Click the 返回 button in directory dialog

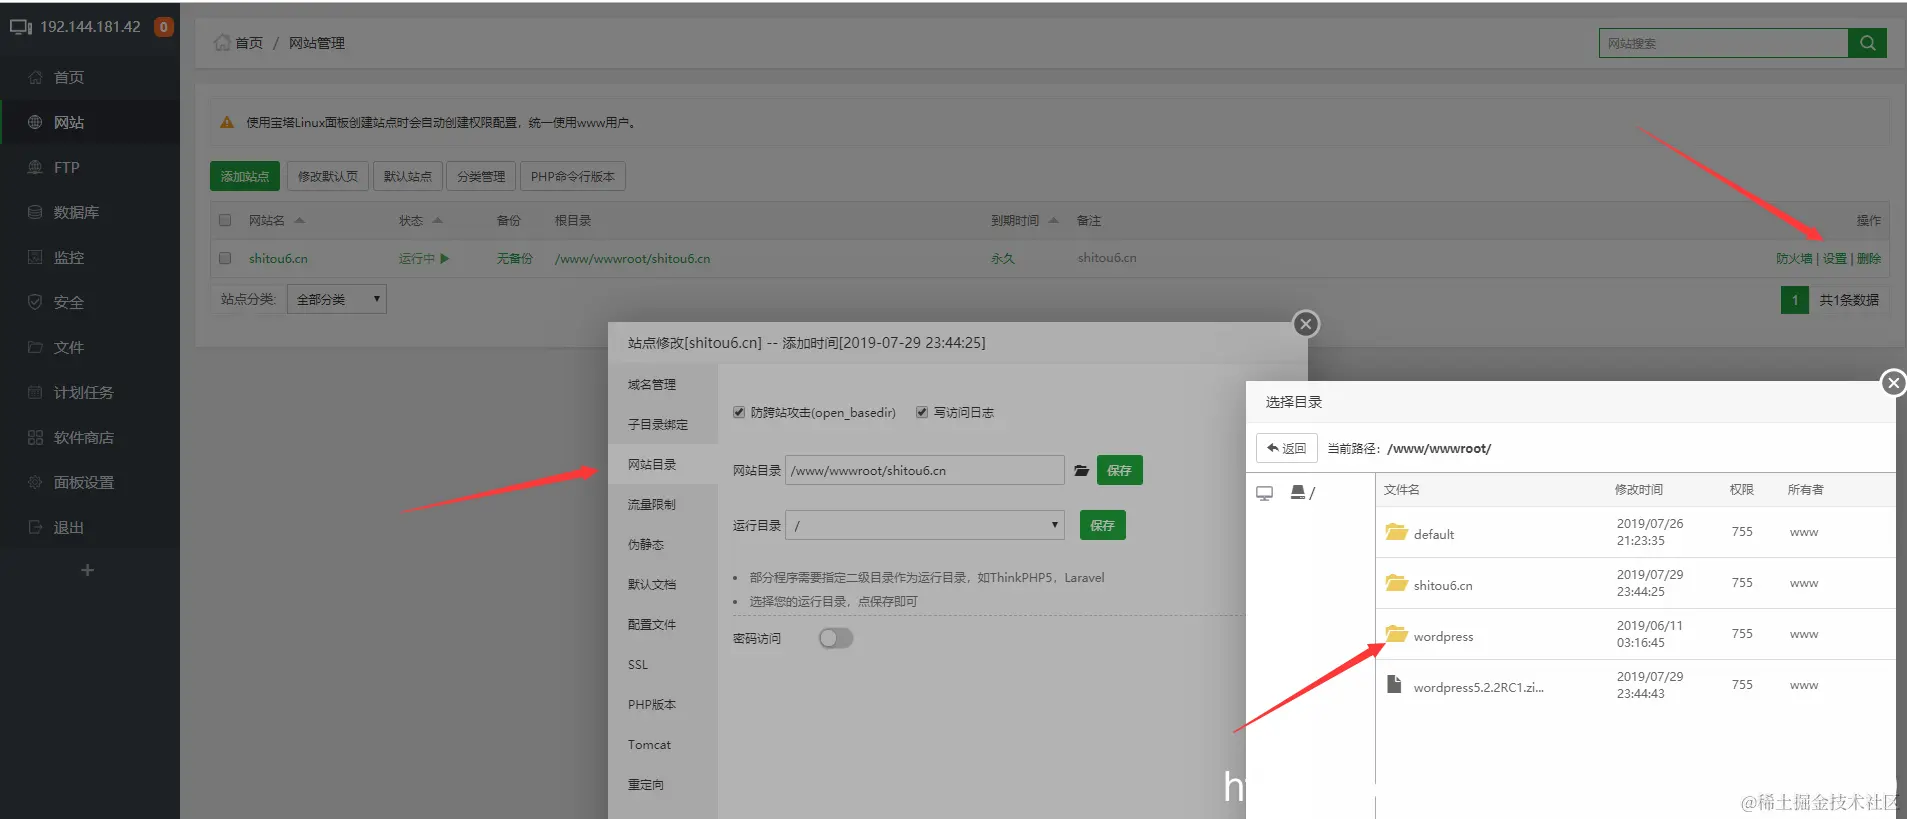click(1287, 448)
